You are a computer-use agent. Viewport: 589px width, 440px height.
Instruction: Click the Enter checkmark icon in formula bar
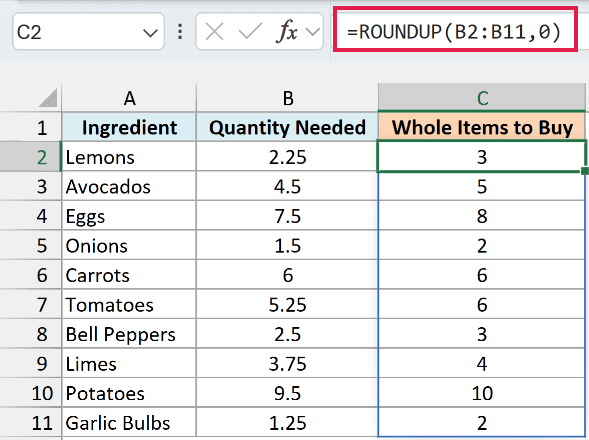[x=250, y=32]
